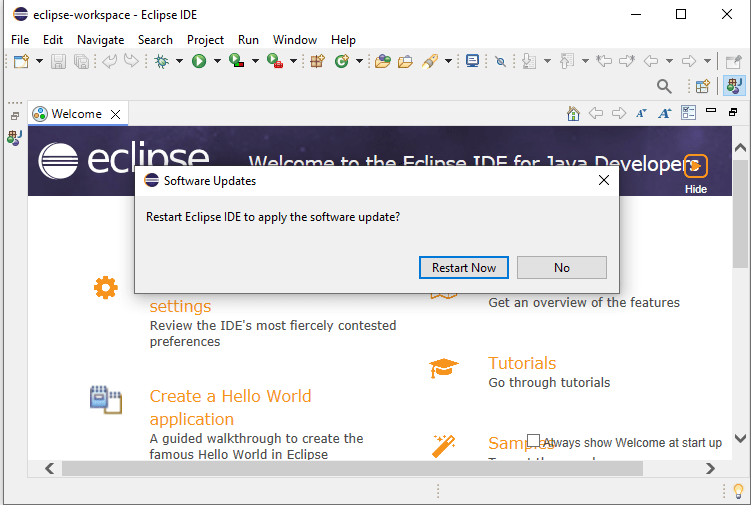Open the Project menu
Screen dimensions: 751x505
(205, 40)
